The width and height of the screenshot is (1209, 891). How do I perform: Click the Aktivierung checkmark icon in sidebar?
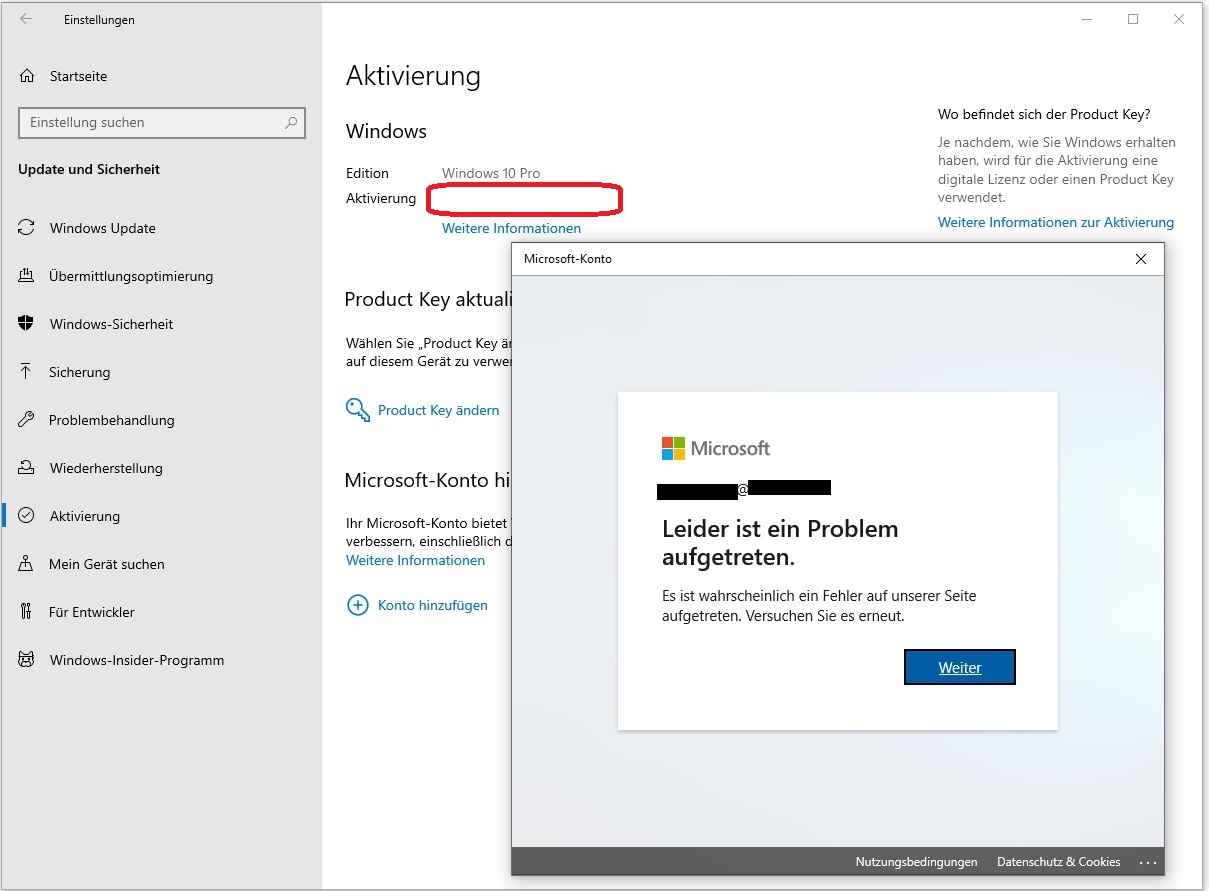point(27,516)
